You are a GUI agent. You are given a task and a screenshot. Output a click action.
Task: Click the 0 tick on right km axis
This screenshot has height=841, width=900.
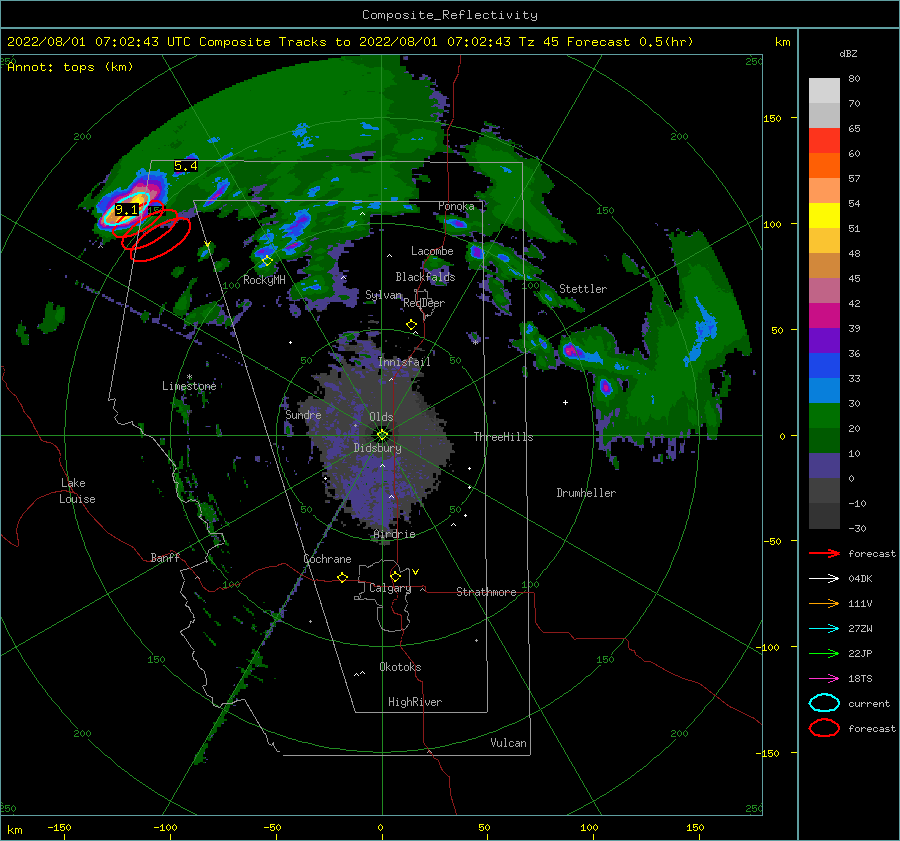pyautogui.click(x=782, y=436)
